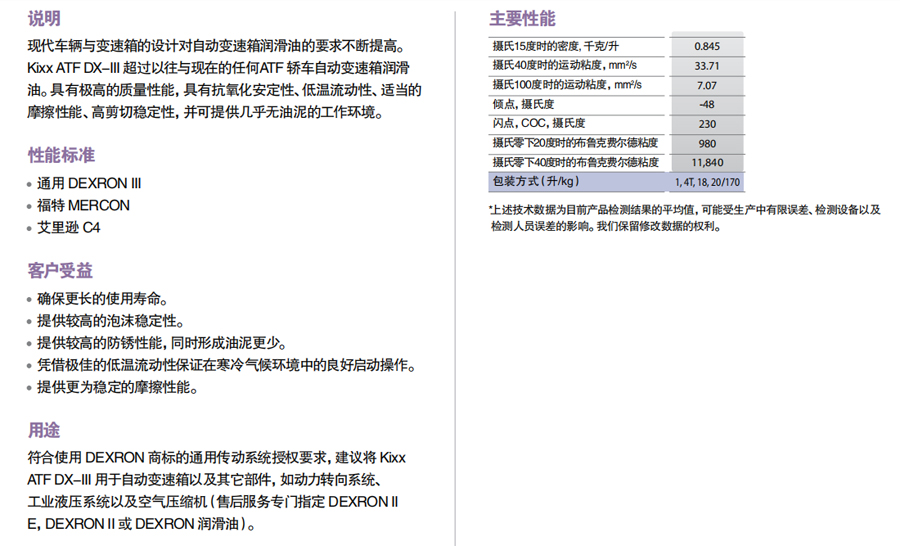This screenshot has width=900, height=546.
Task: Click the 用途 section heading
Action: pyautogui.click(x=44, y=430)
